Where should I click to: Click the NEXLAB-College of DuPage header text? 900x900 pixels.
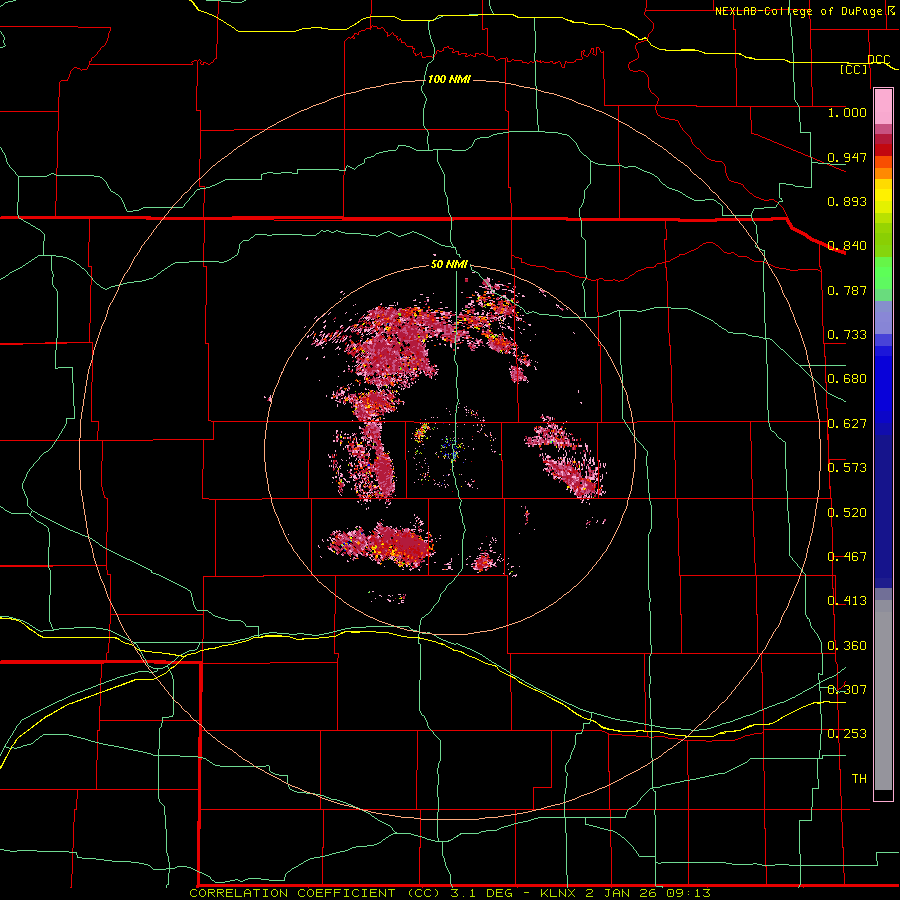pos(798,11)
